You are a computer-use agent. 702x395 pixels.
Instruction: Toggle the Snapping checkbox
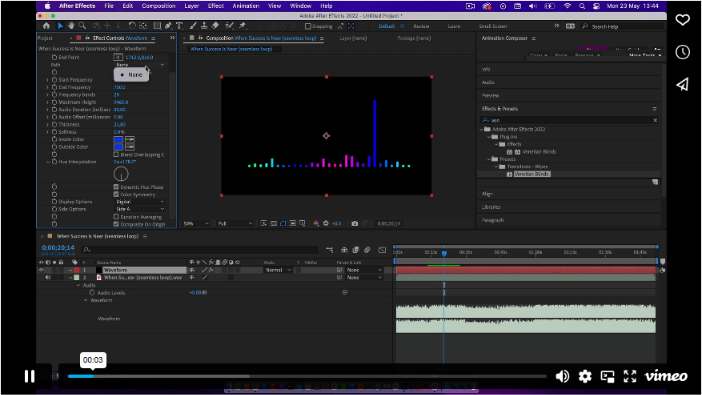[308, 26]
